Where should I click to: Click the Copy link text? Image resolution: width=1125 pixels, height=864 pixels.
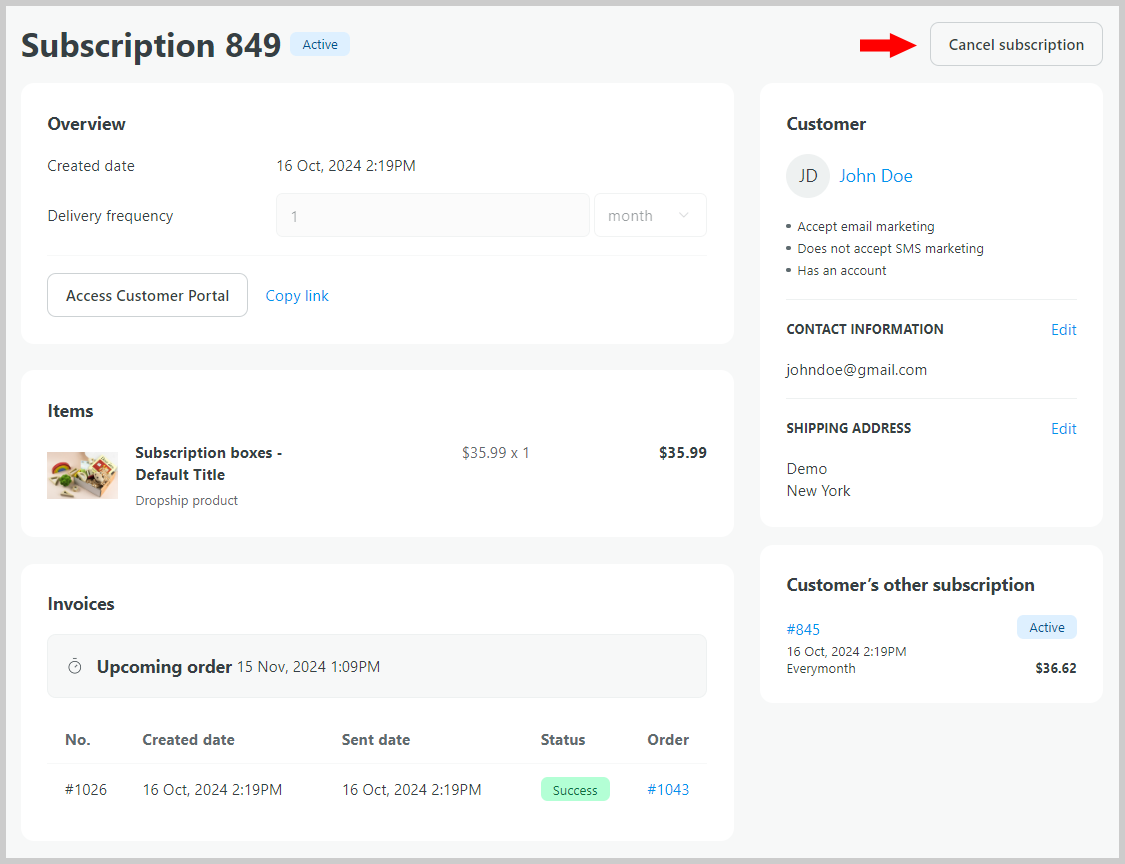point(297,296)
